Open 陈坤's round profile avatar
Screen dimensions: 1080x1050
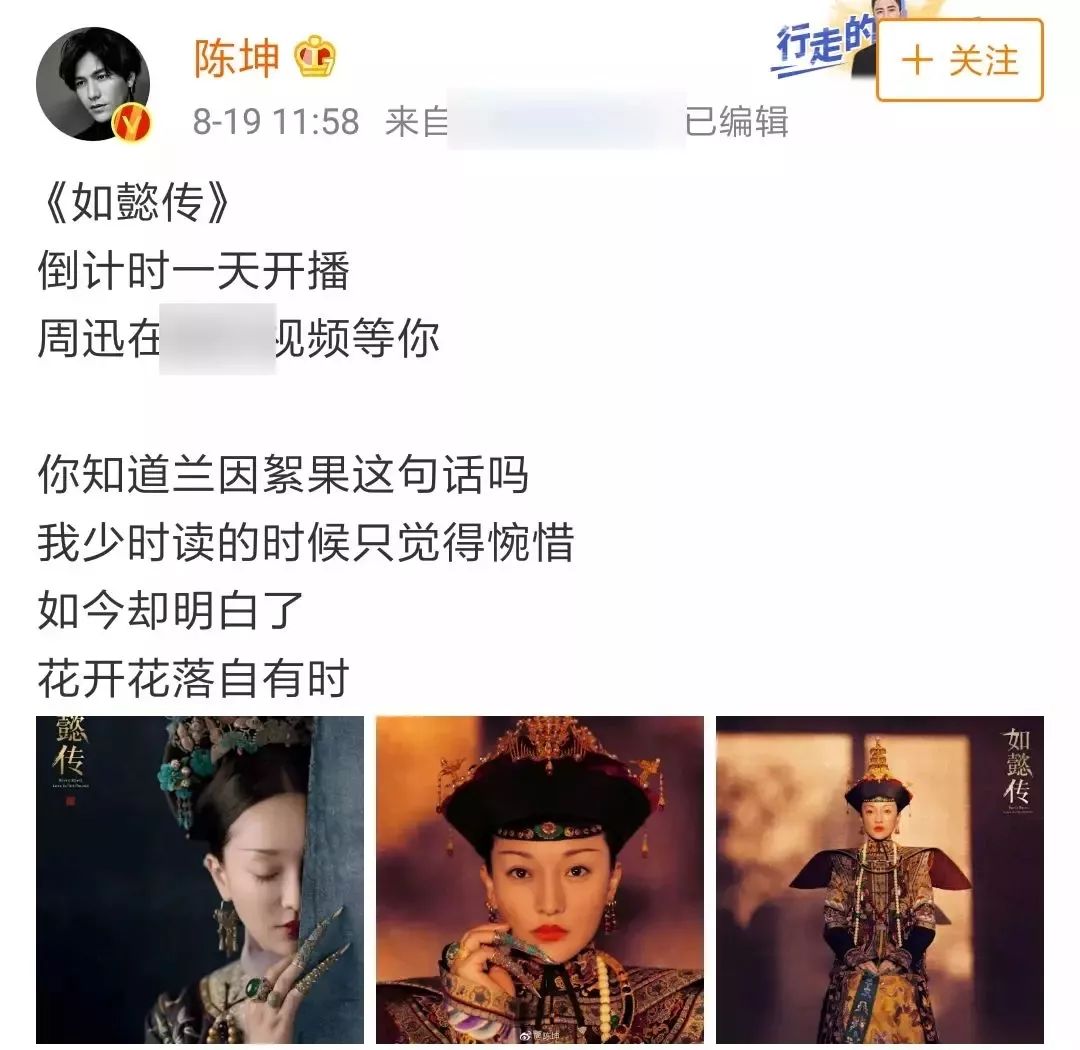[93, 83]
